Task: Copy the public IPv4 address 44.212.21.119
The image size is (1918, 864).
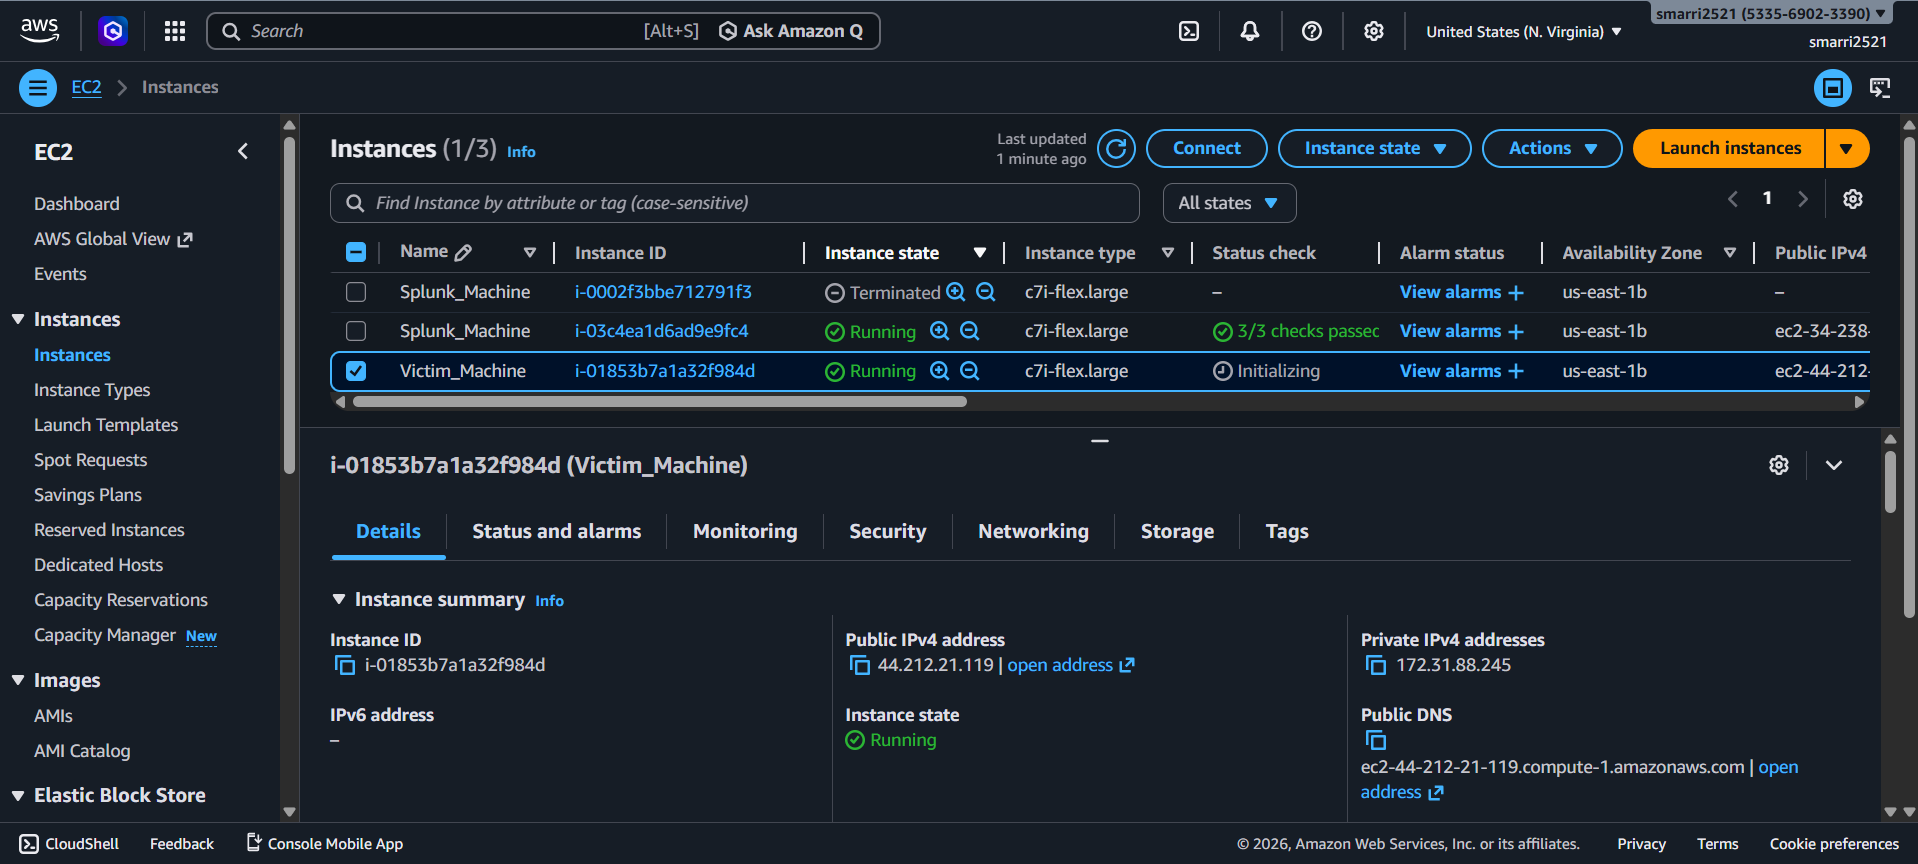Action: (859, 666)
